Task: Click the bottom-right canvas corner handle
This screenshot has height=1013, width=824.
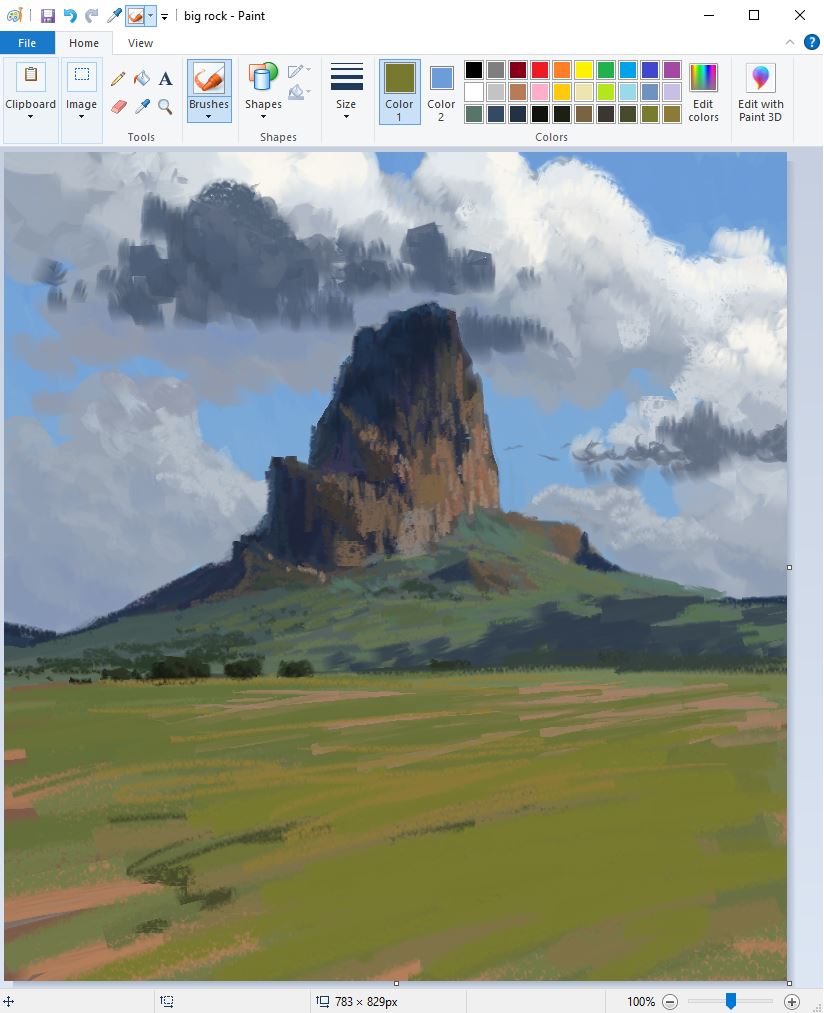Action: (789, 983)
